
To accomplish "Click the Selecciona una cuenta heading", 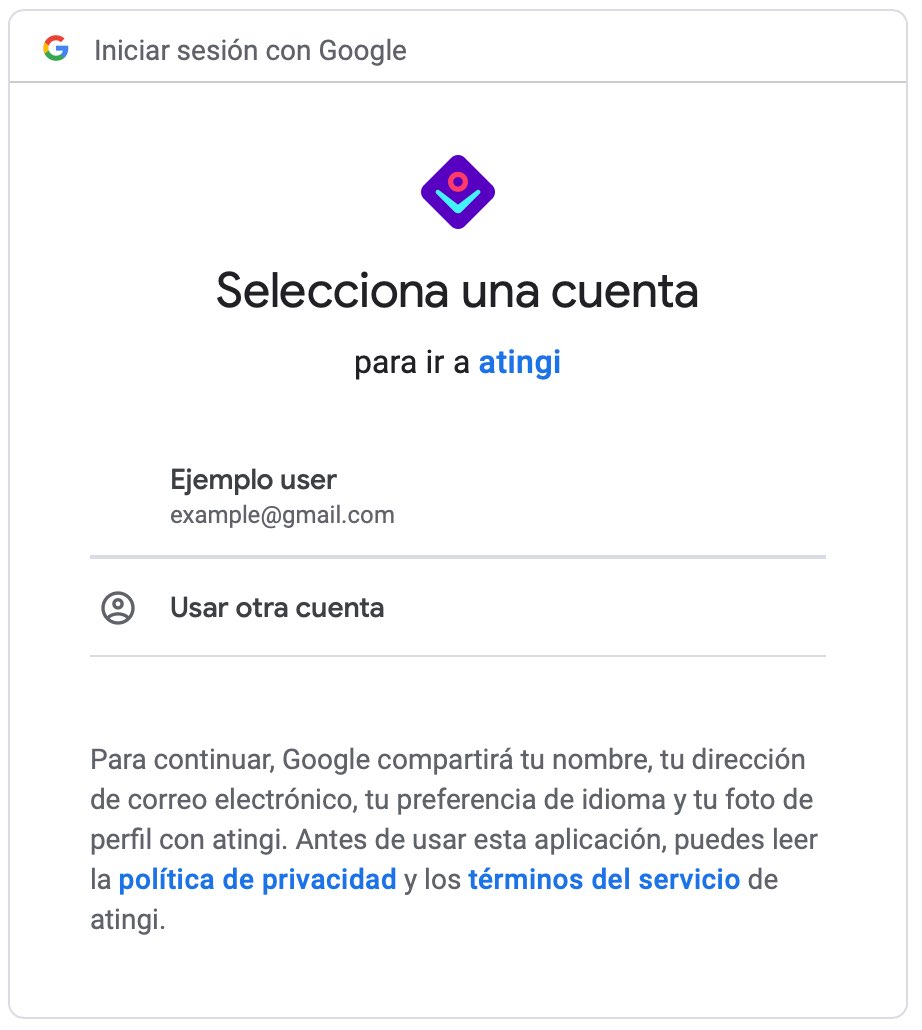I will pos(458,290).
